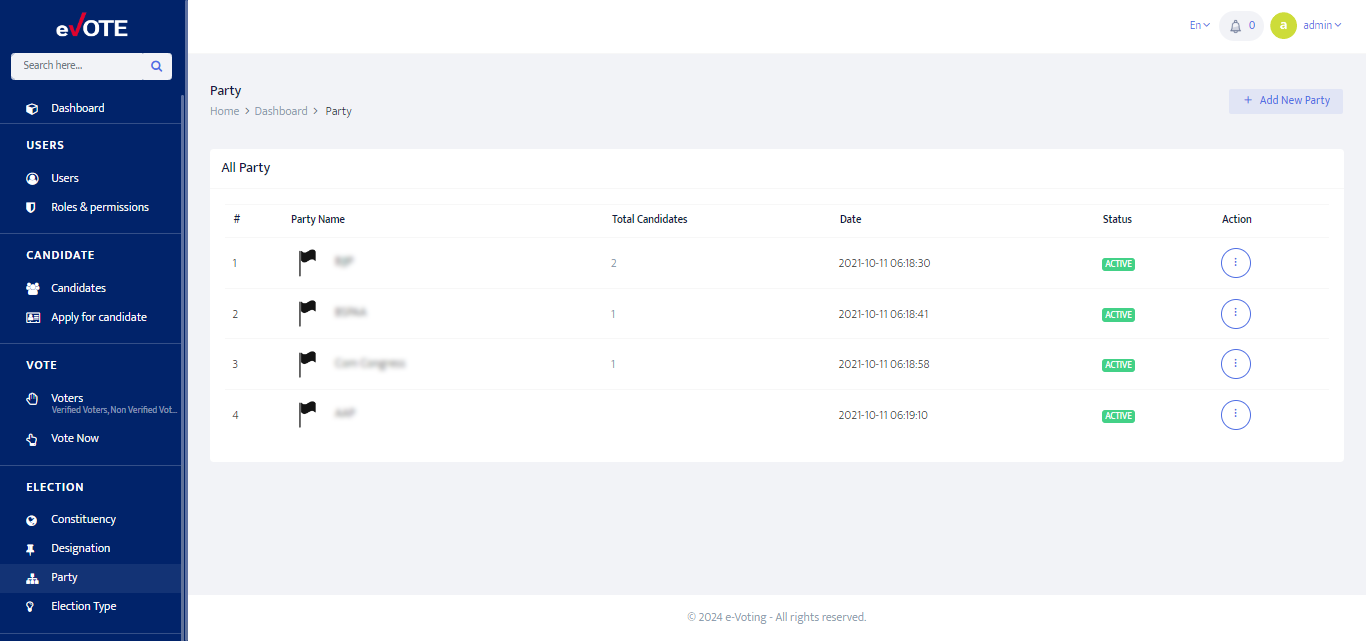Click the Apply for candidate ID card icon

(x=32, y=317)
